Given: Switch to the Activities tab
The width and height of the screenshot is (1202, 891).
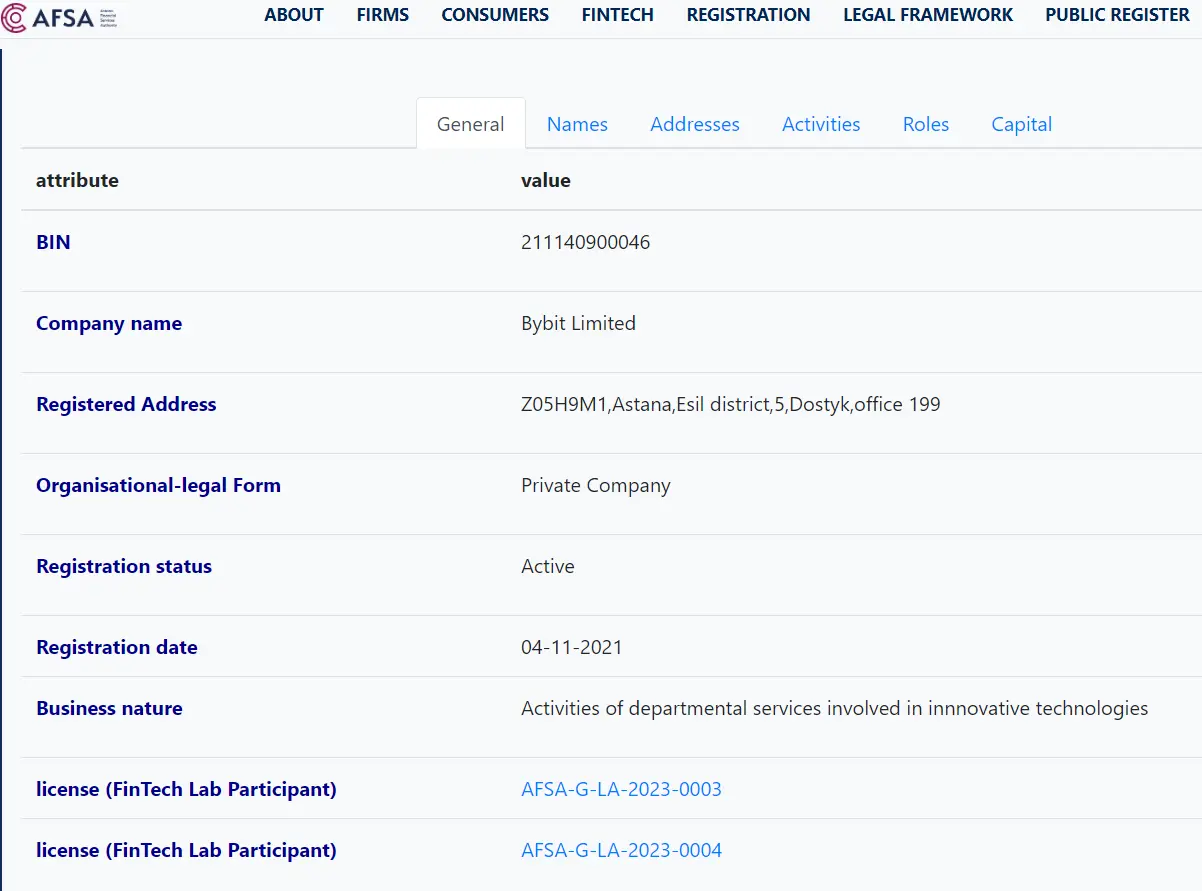Looking at the screenshot, I should (821, 124).
